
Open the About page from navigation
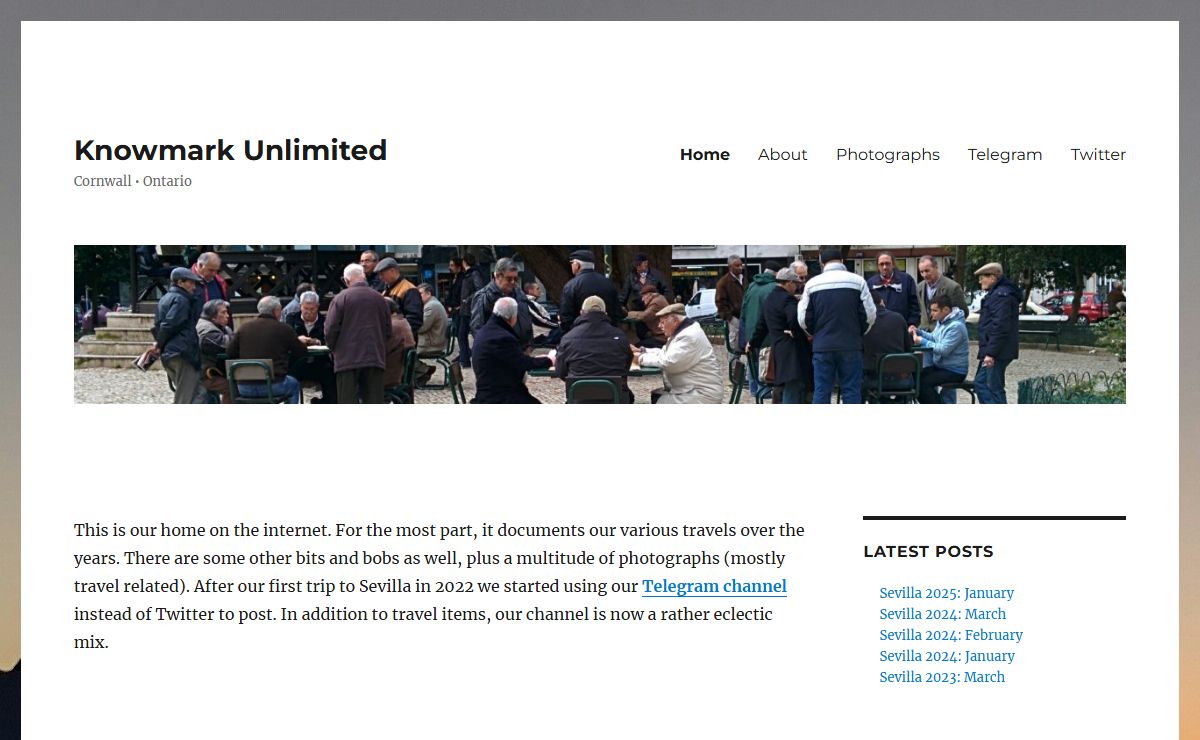click(782, 154)
